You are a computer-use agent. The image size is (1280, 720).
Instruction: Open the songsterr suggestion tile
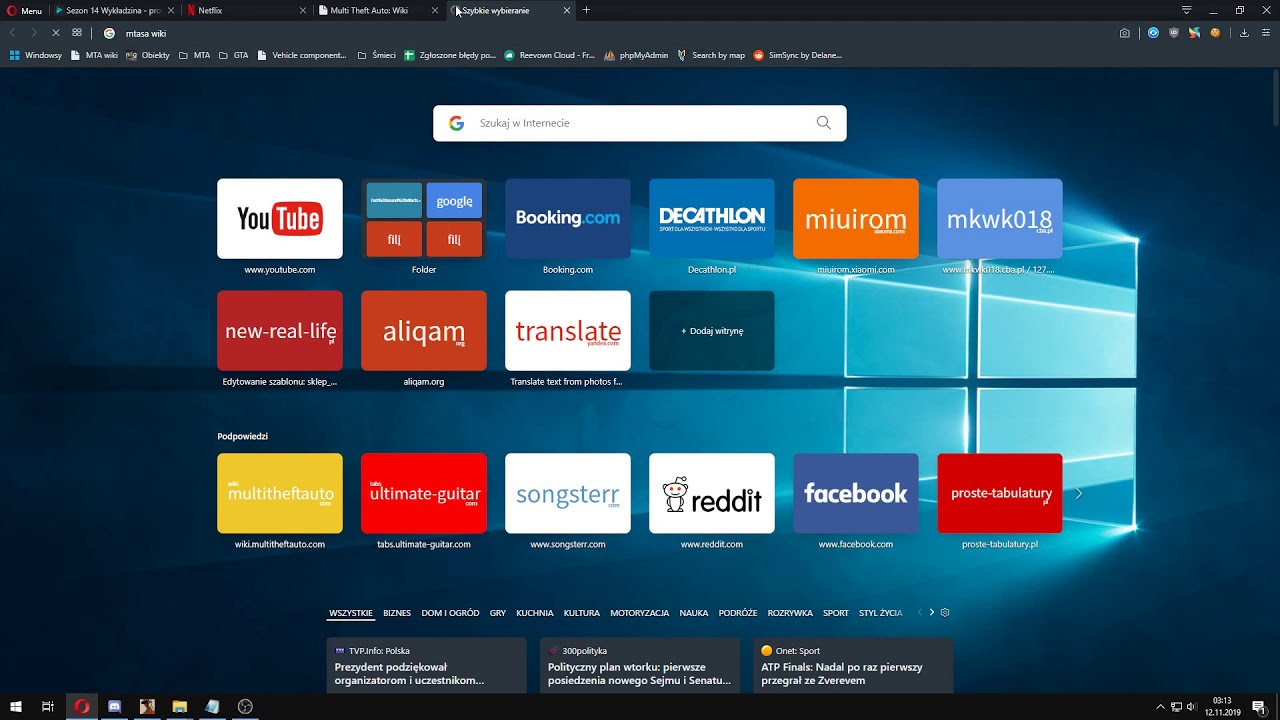(568, 493)
